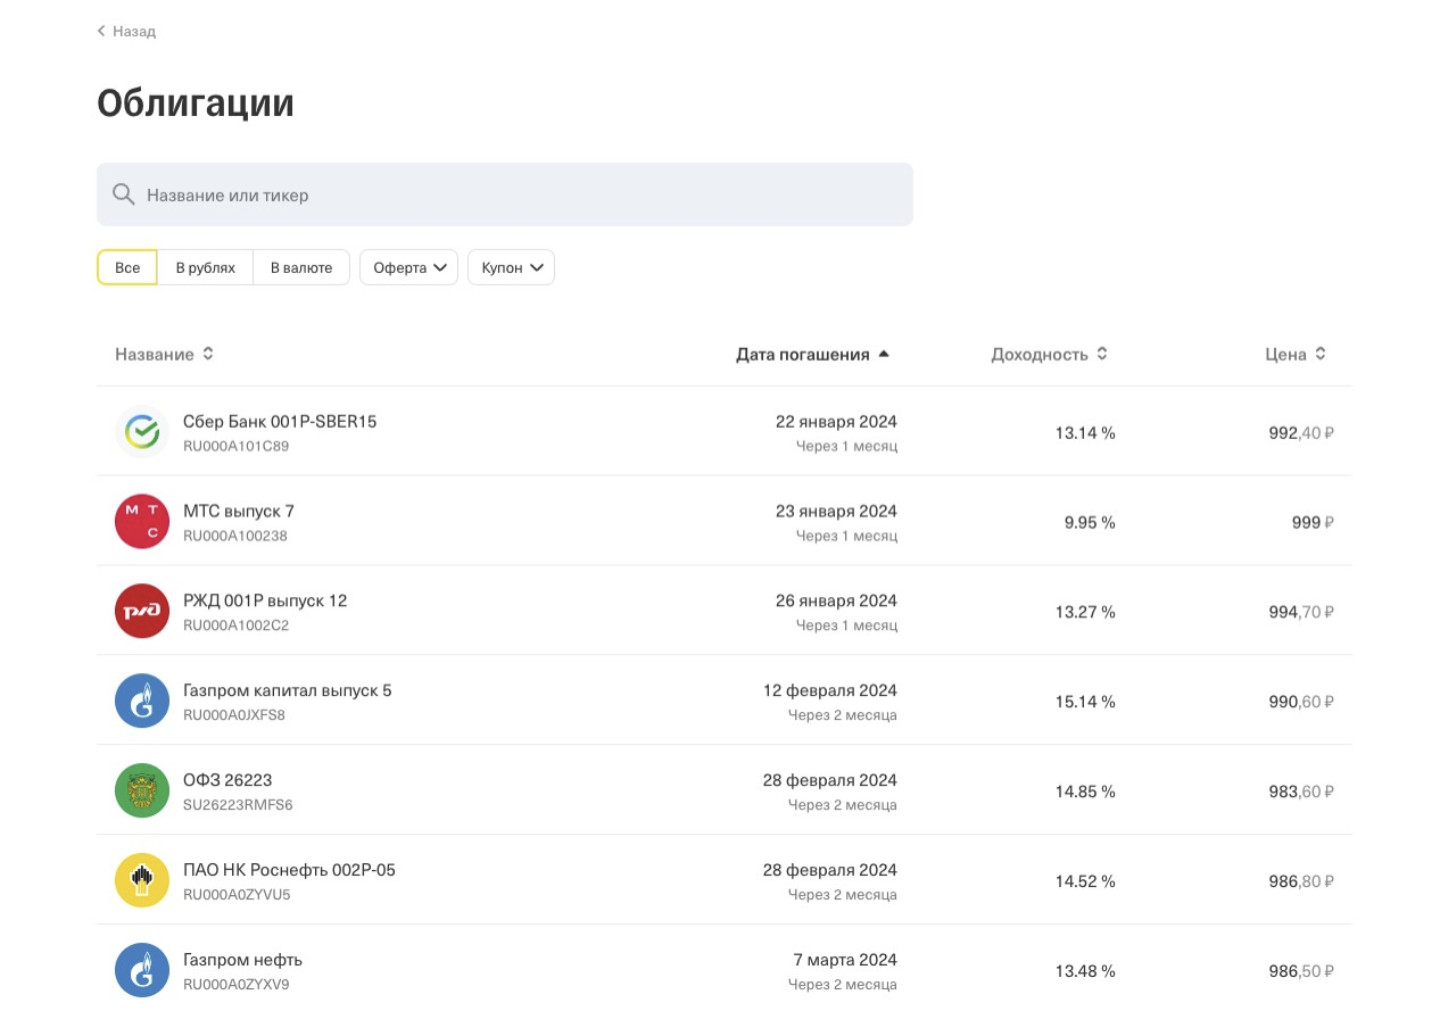The width and height of the screenshot is (1440, 1011).
Task: Select the 'Все' filter option
Action: [127, 268]
